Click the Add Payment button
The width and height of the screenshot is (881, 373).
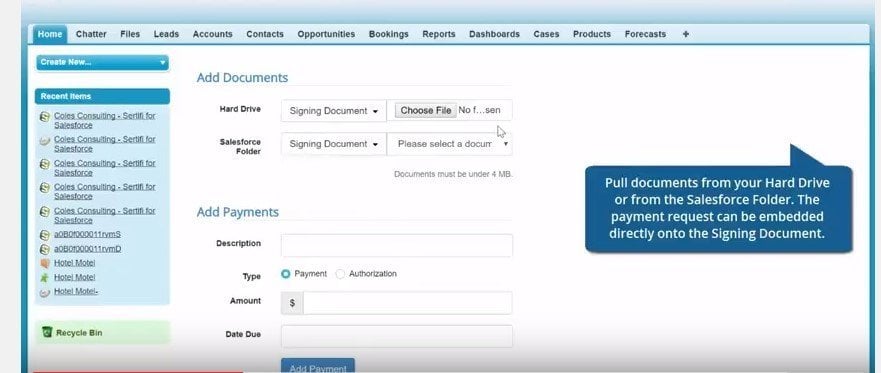point(318,366)
